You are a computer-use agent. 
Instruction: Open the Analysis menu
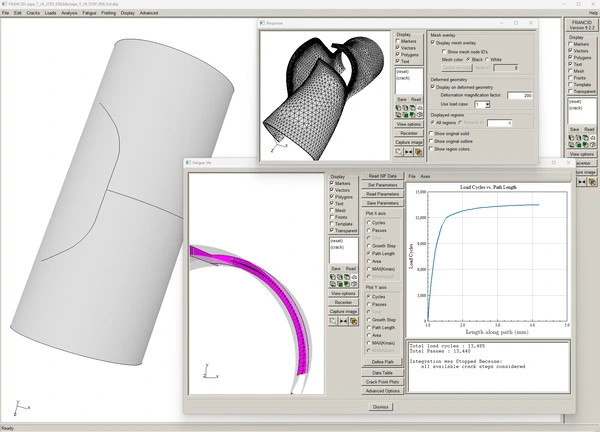[x=69, y=13]
